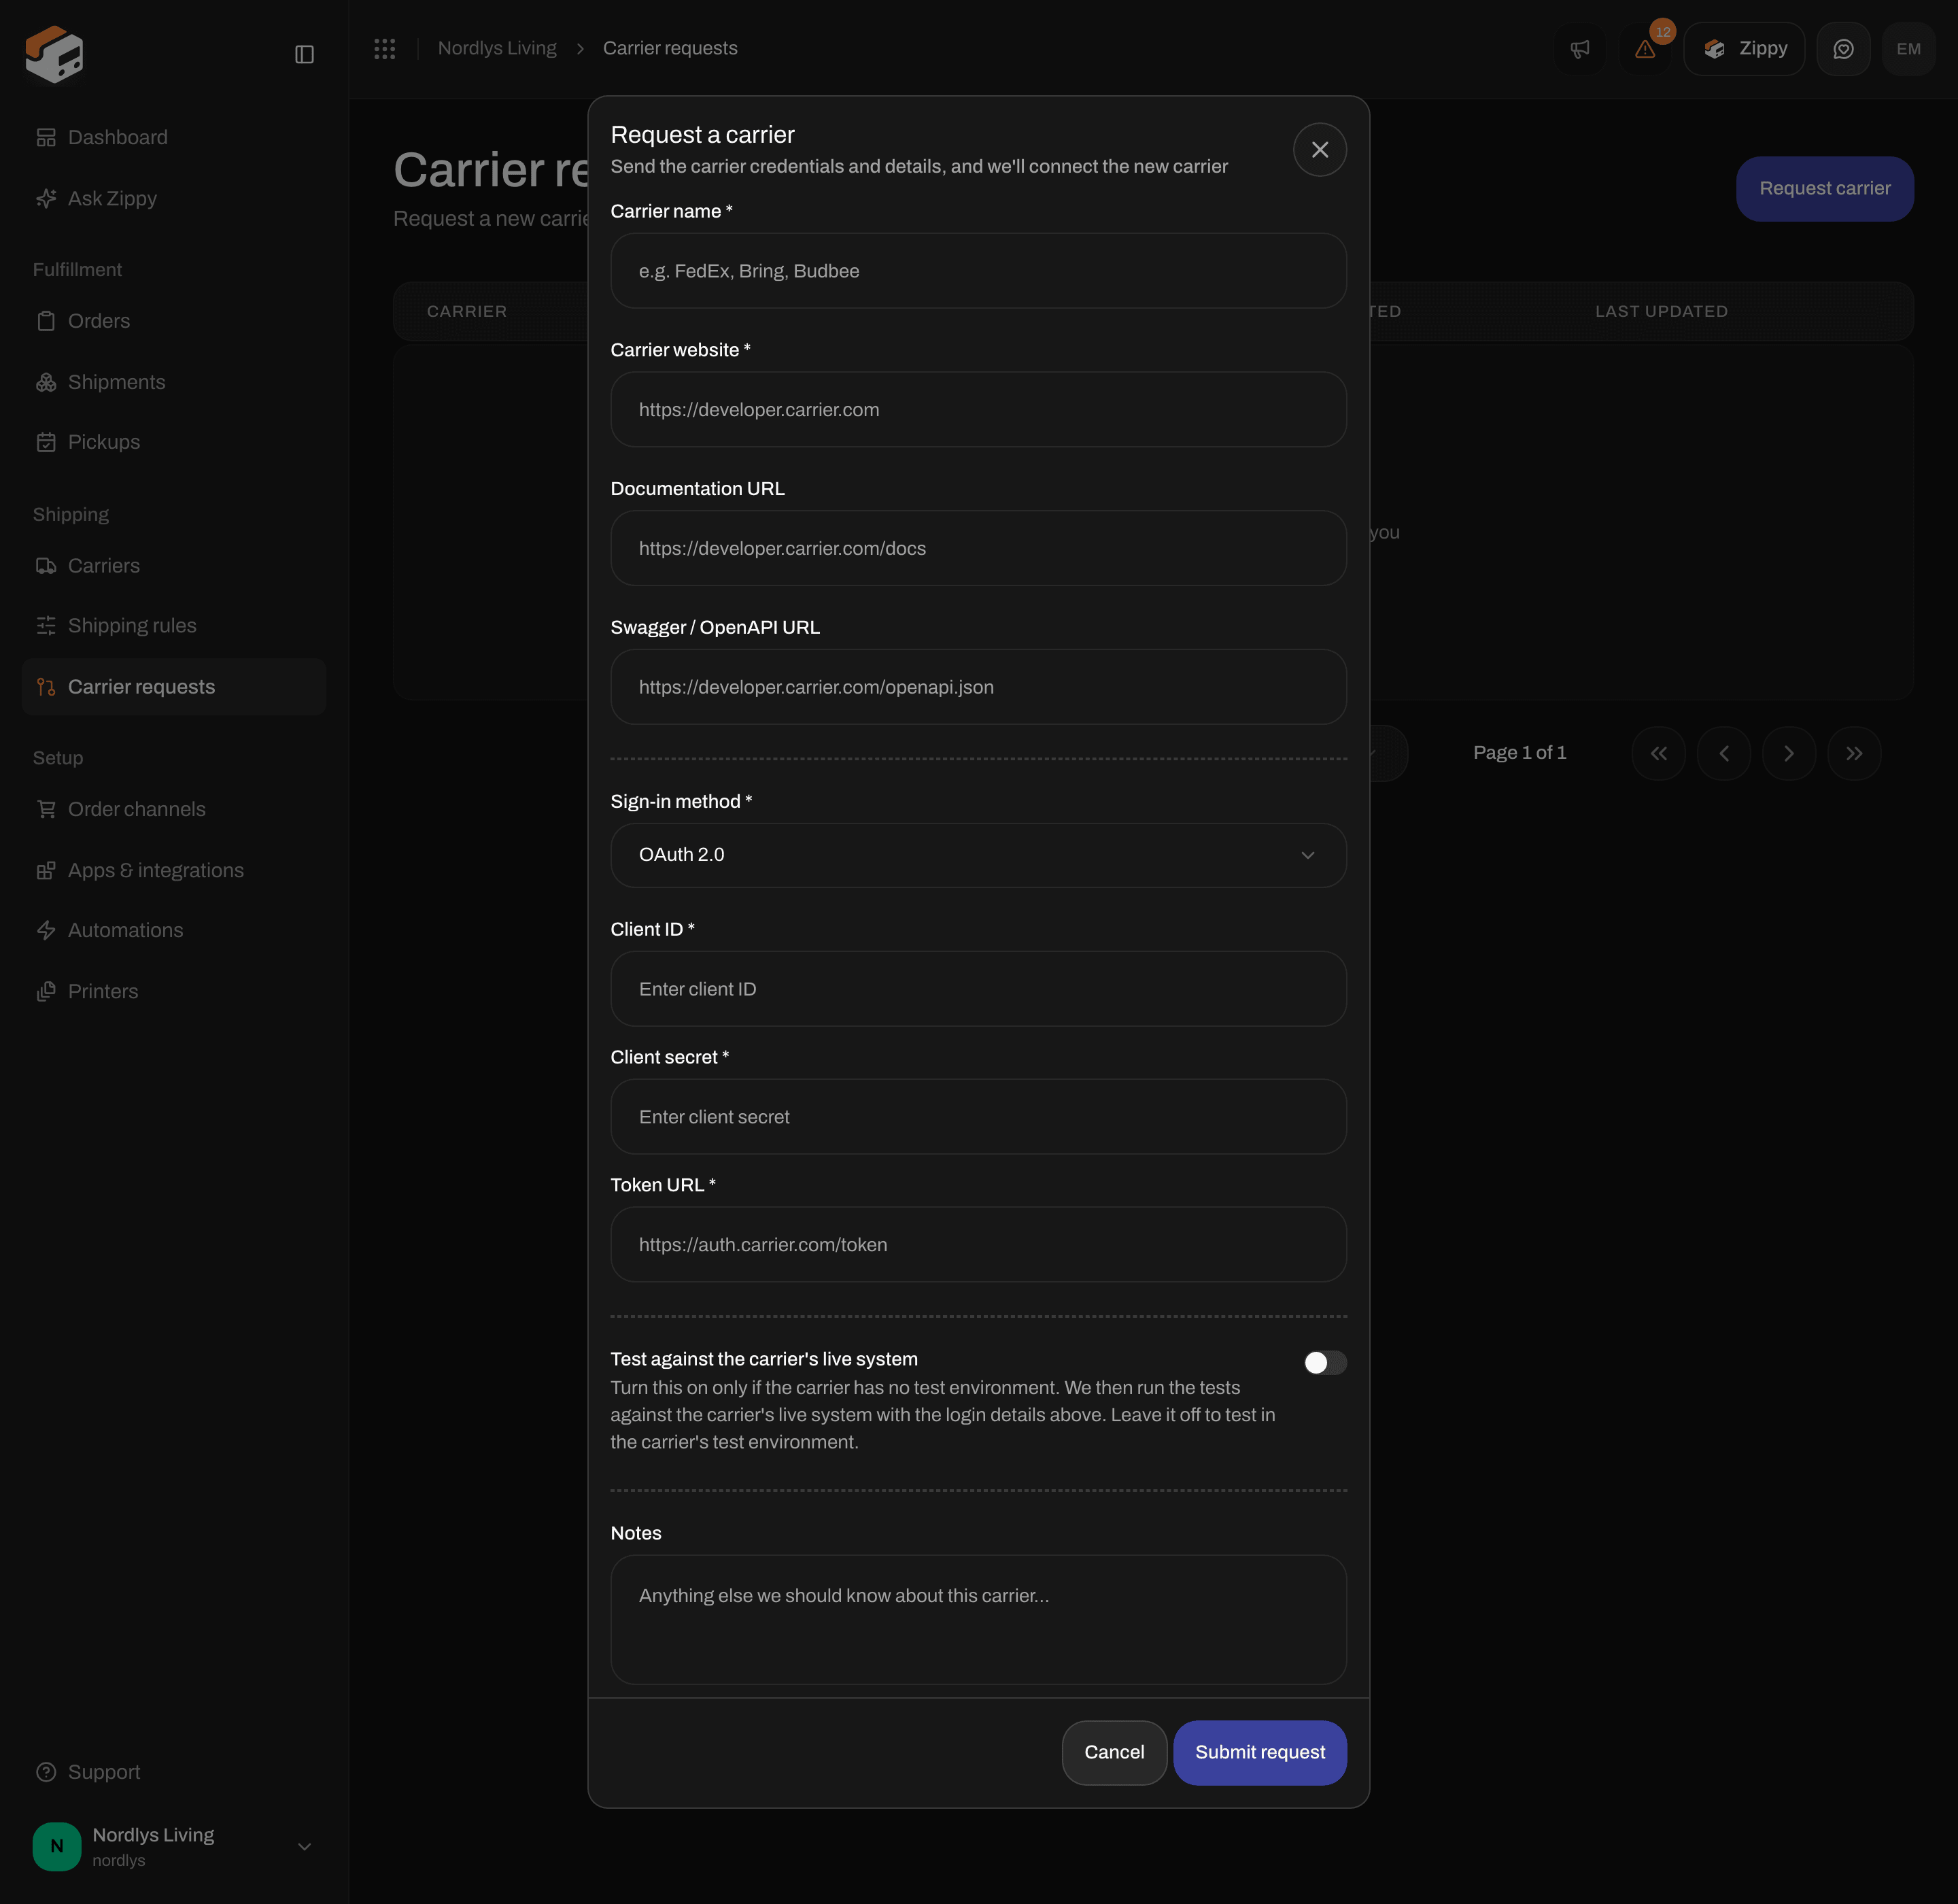This screenshot has height=1904, width=1958.
Task: Open Carriers in sidebar
Action: pyautogui.click(x=174, y=566)
